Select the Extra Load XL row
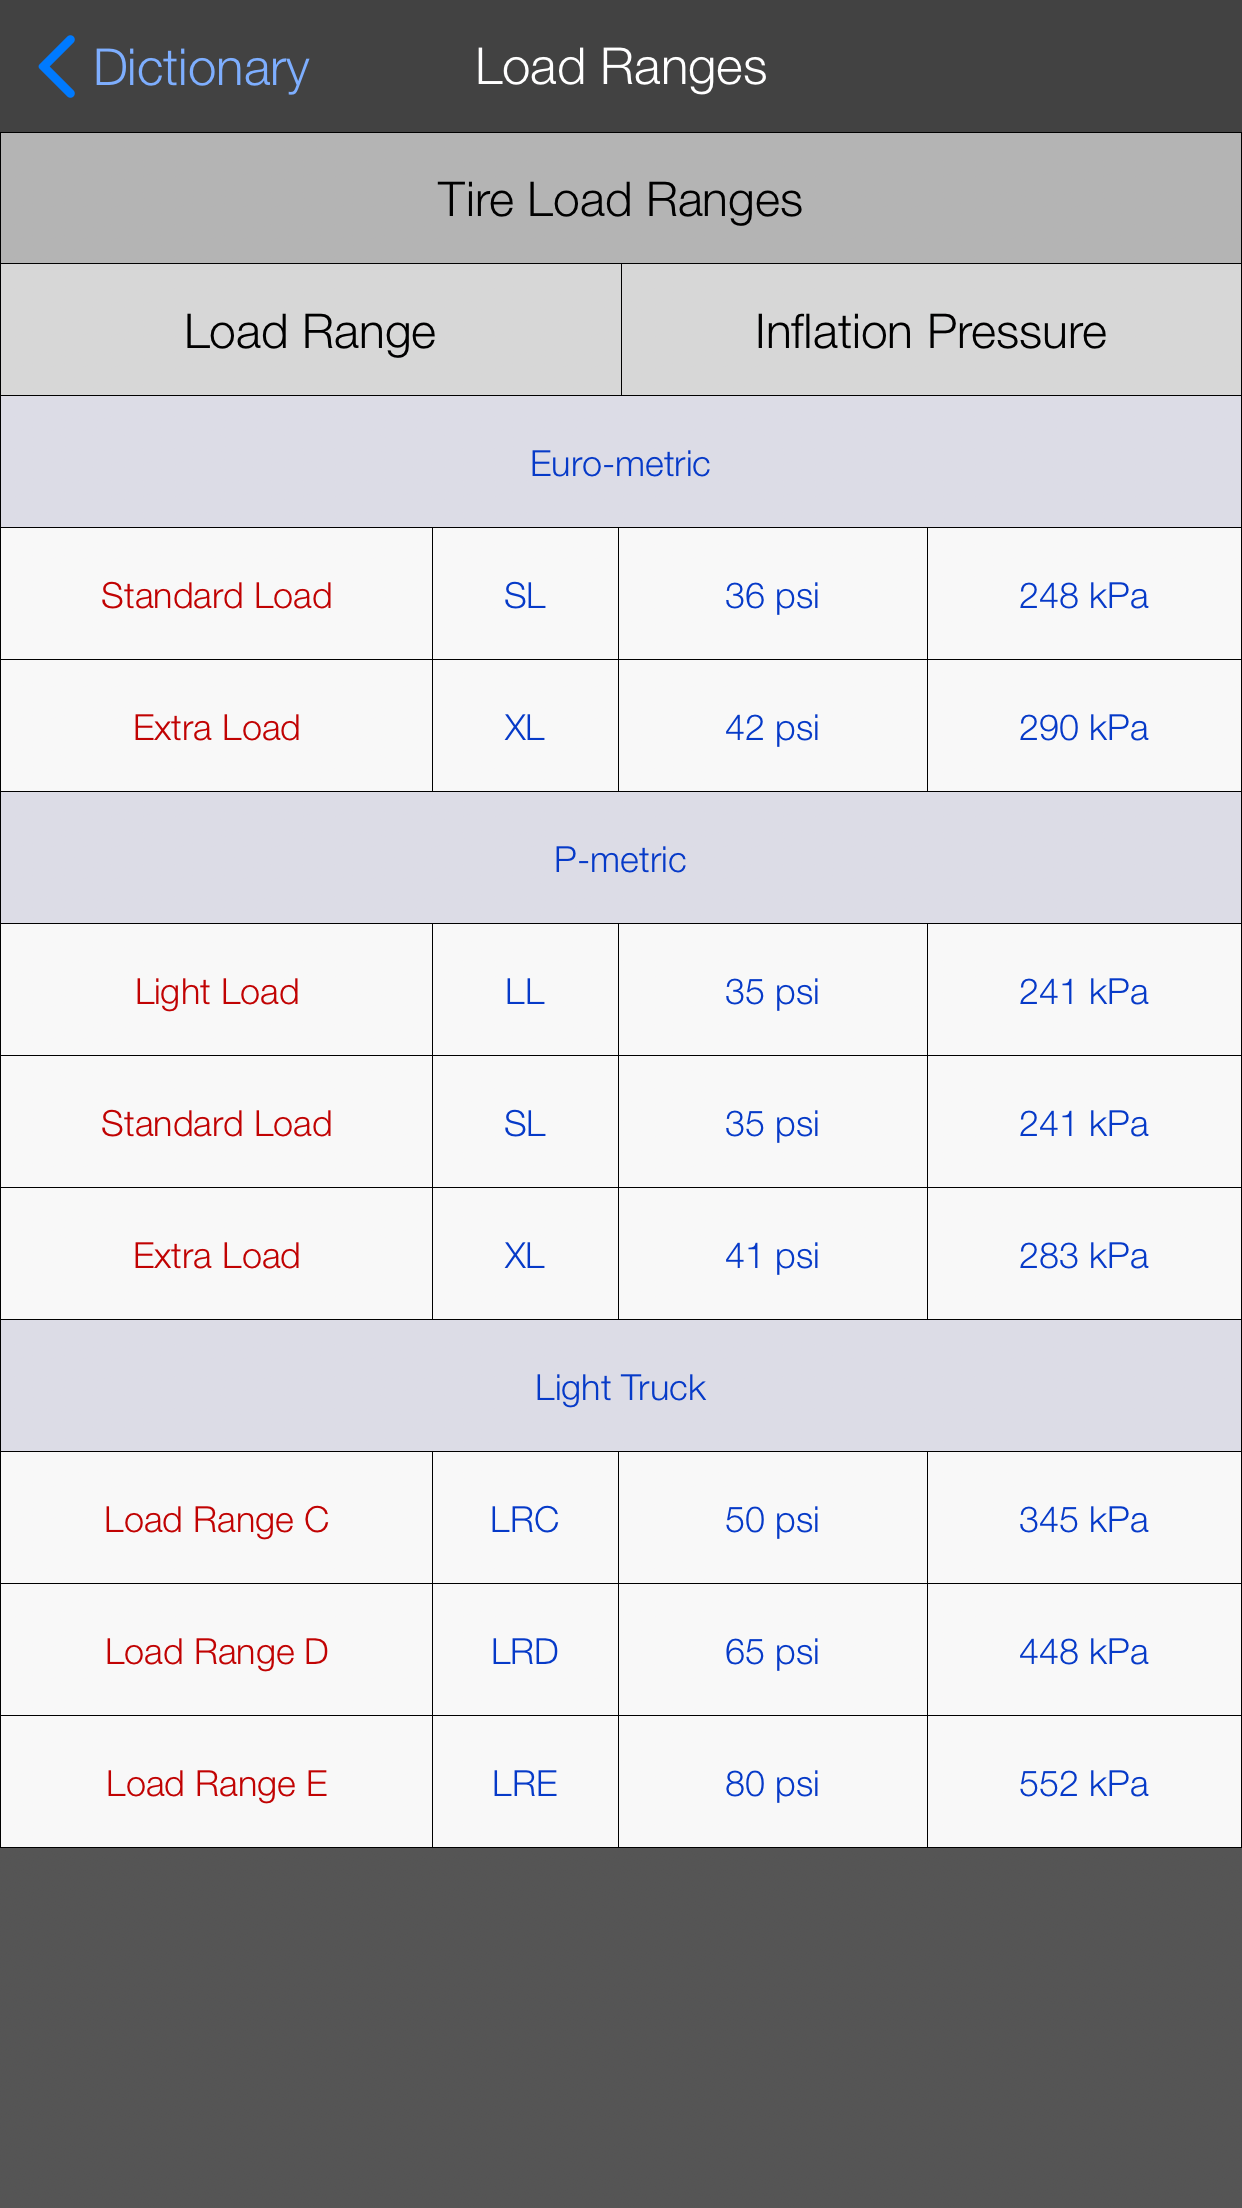This screenshot has width=1242, height=2208. (x=215, y=726)
